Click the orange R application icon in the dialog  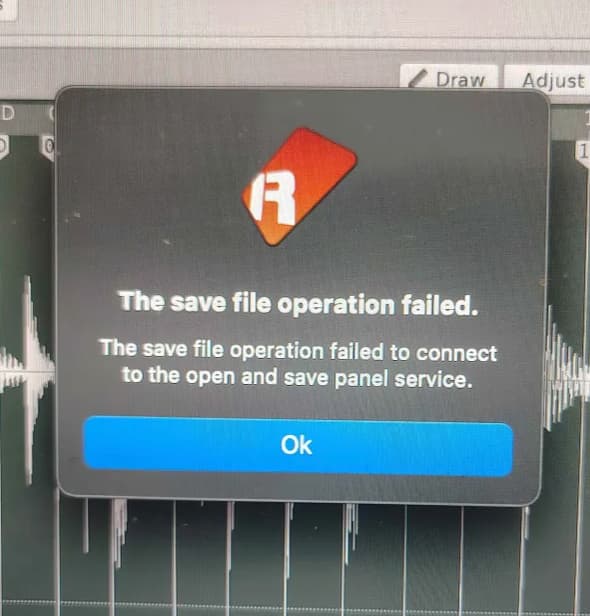pos(299,187)
